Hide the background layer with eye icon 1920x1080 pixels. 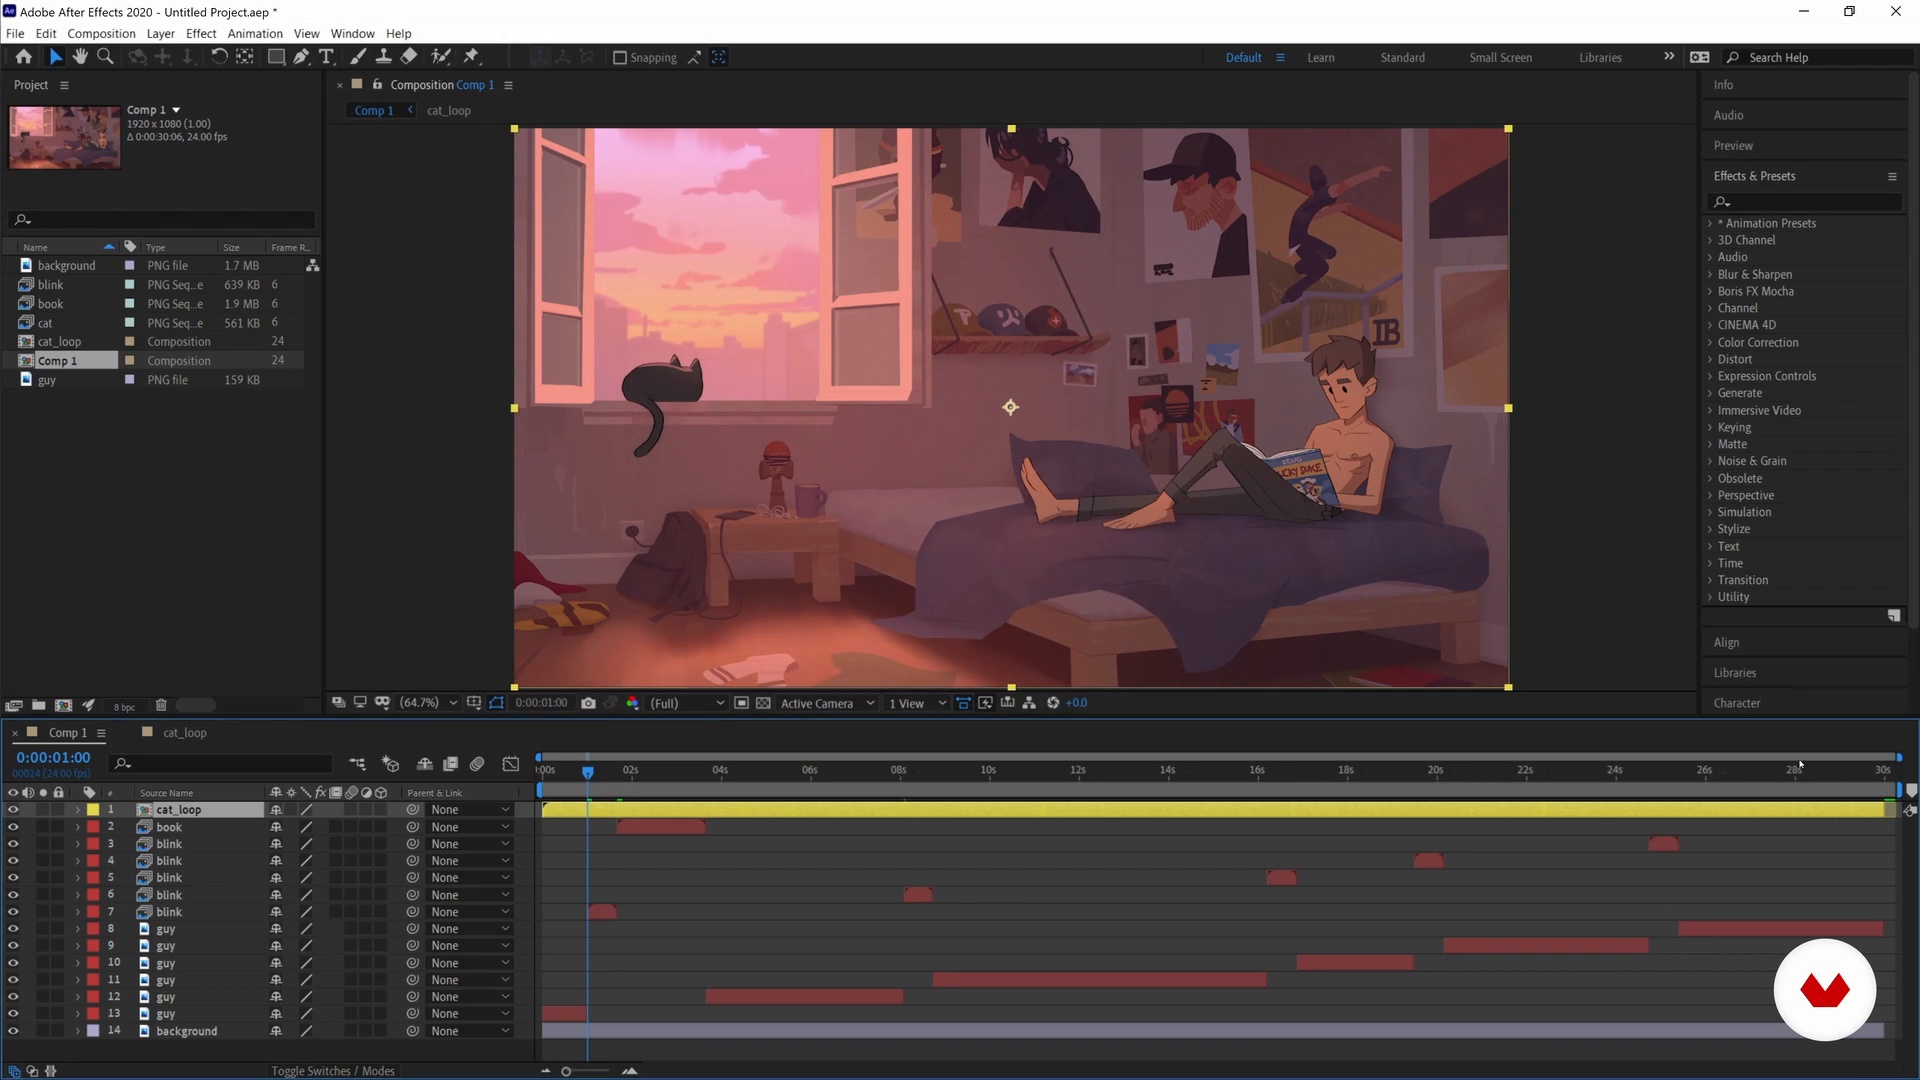[13, 1031]
